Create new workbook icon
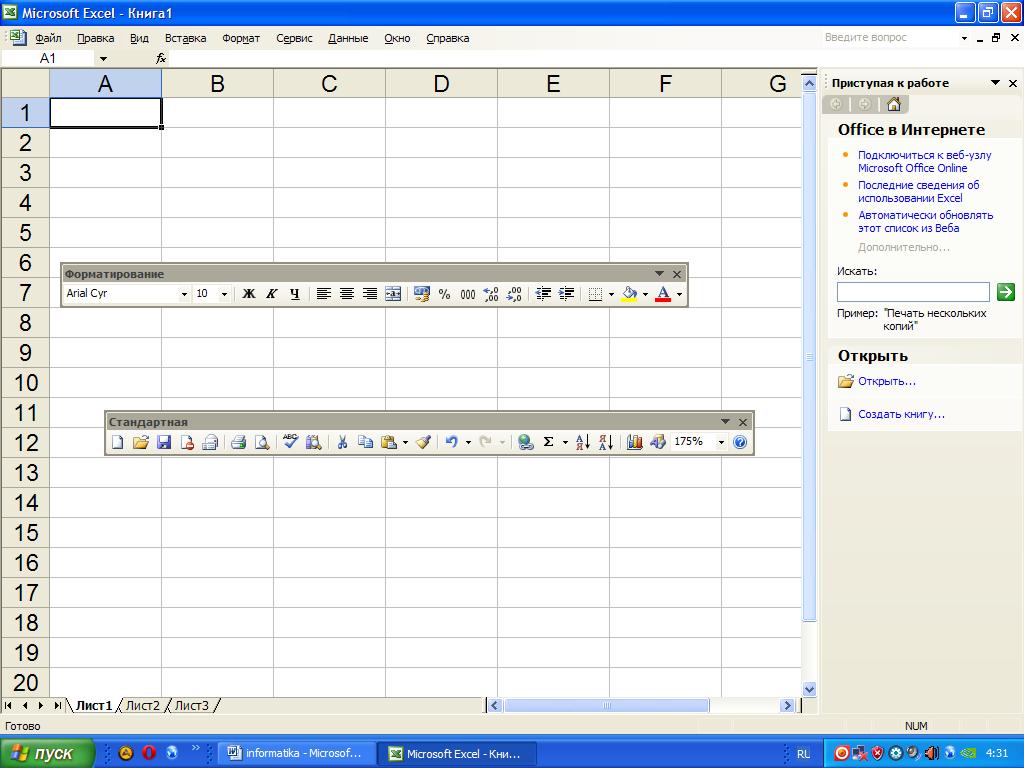The width and height of the screenshot is (1024, 768). point(118,442)
